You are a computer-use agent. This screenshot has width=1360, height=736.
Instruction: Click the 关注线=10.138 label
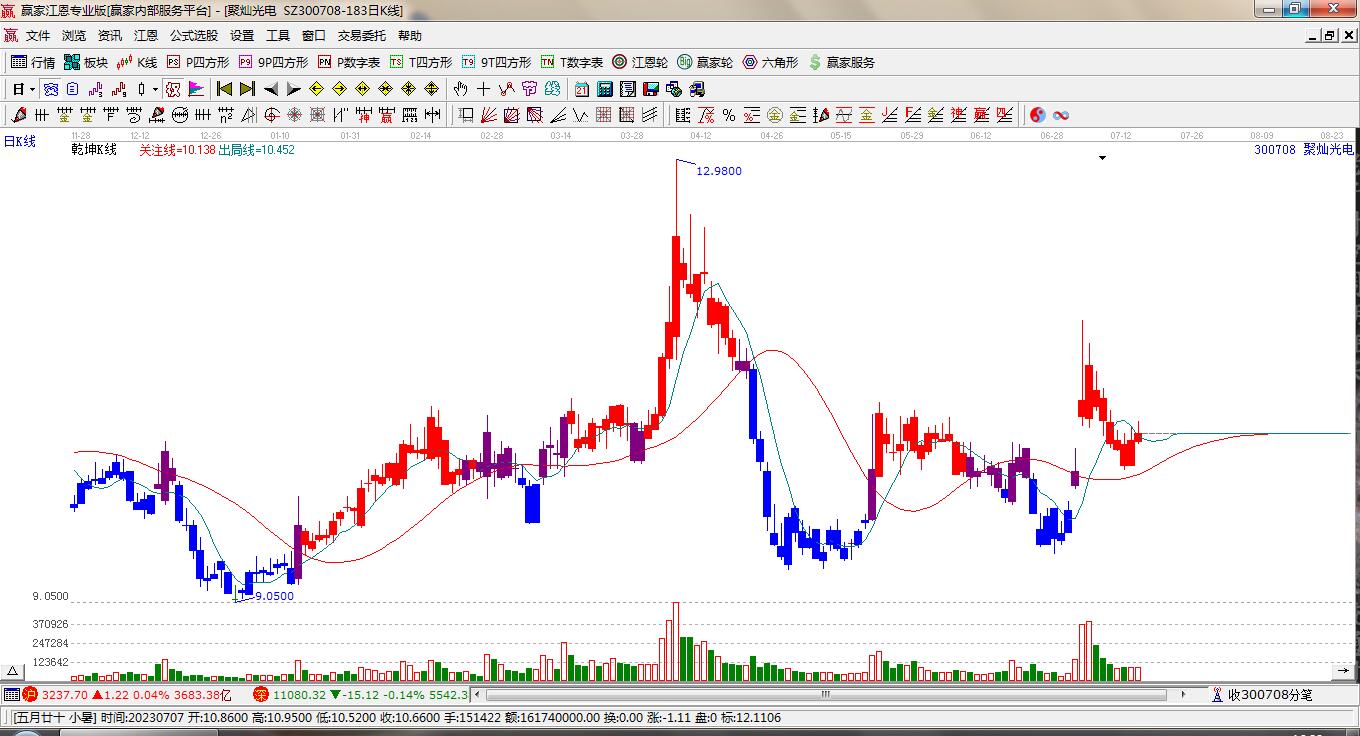177,150
